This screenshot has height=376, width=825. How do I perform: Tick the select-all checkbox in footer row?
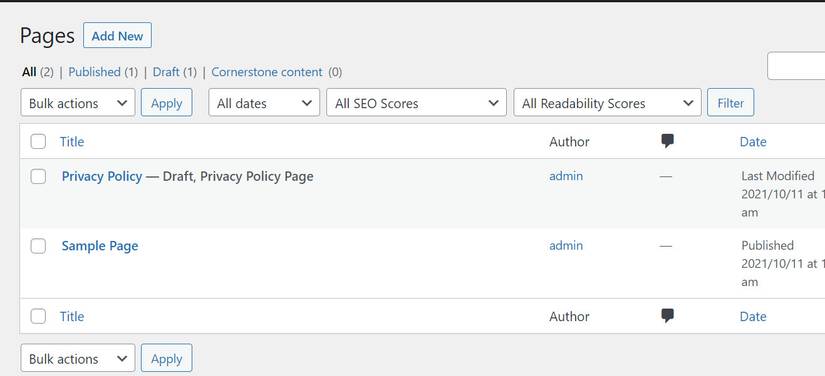pos(38,316)
